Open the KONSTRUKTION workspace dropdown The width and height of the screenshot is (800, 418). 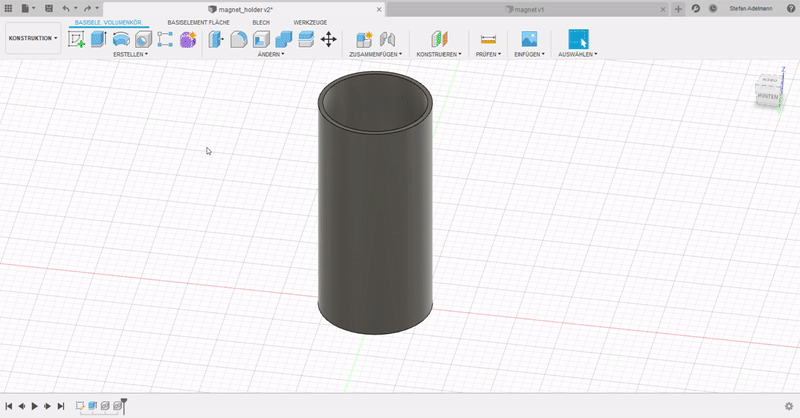[x=33, y=39]
